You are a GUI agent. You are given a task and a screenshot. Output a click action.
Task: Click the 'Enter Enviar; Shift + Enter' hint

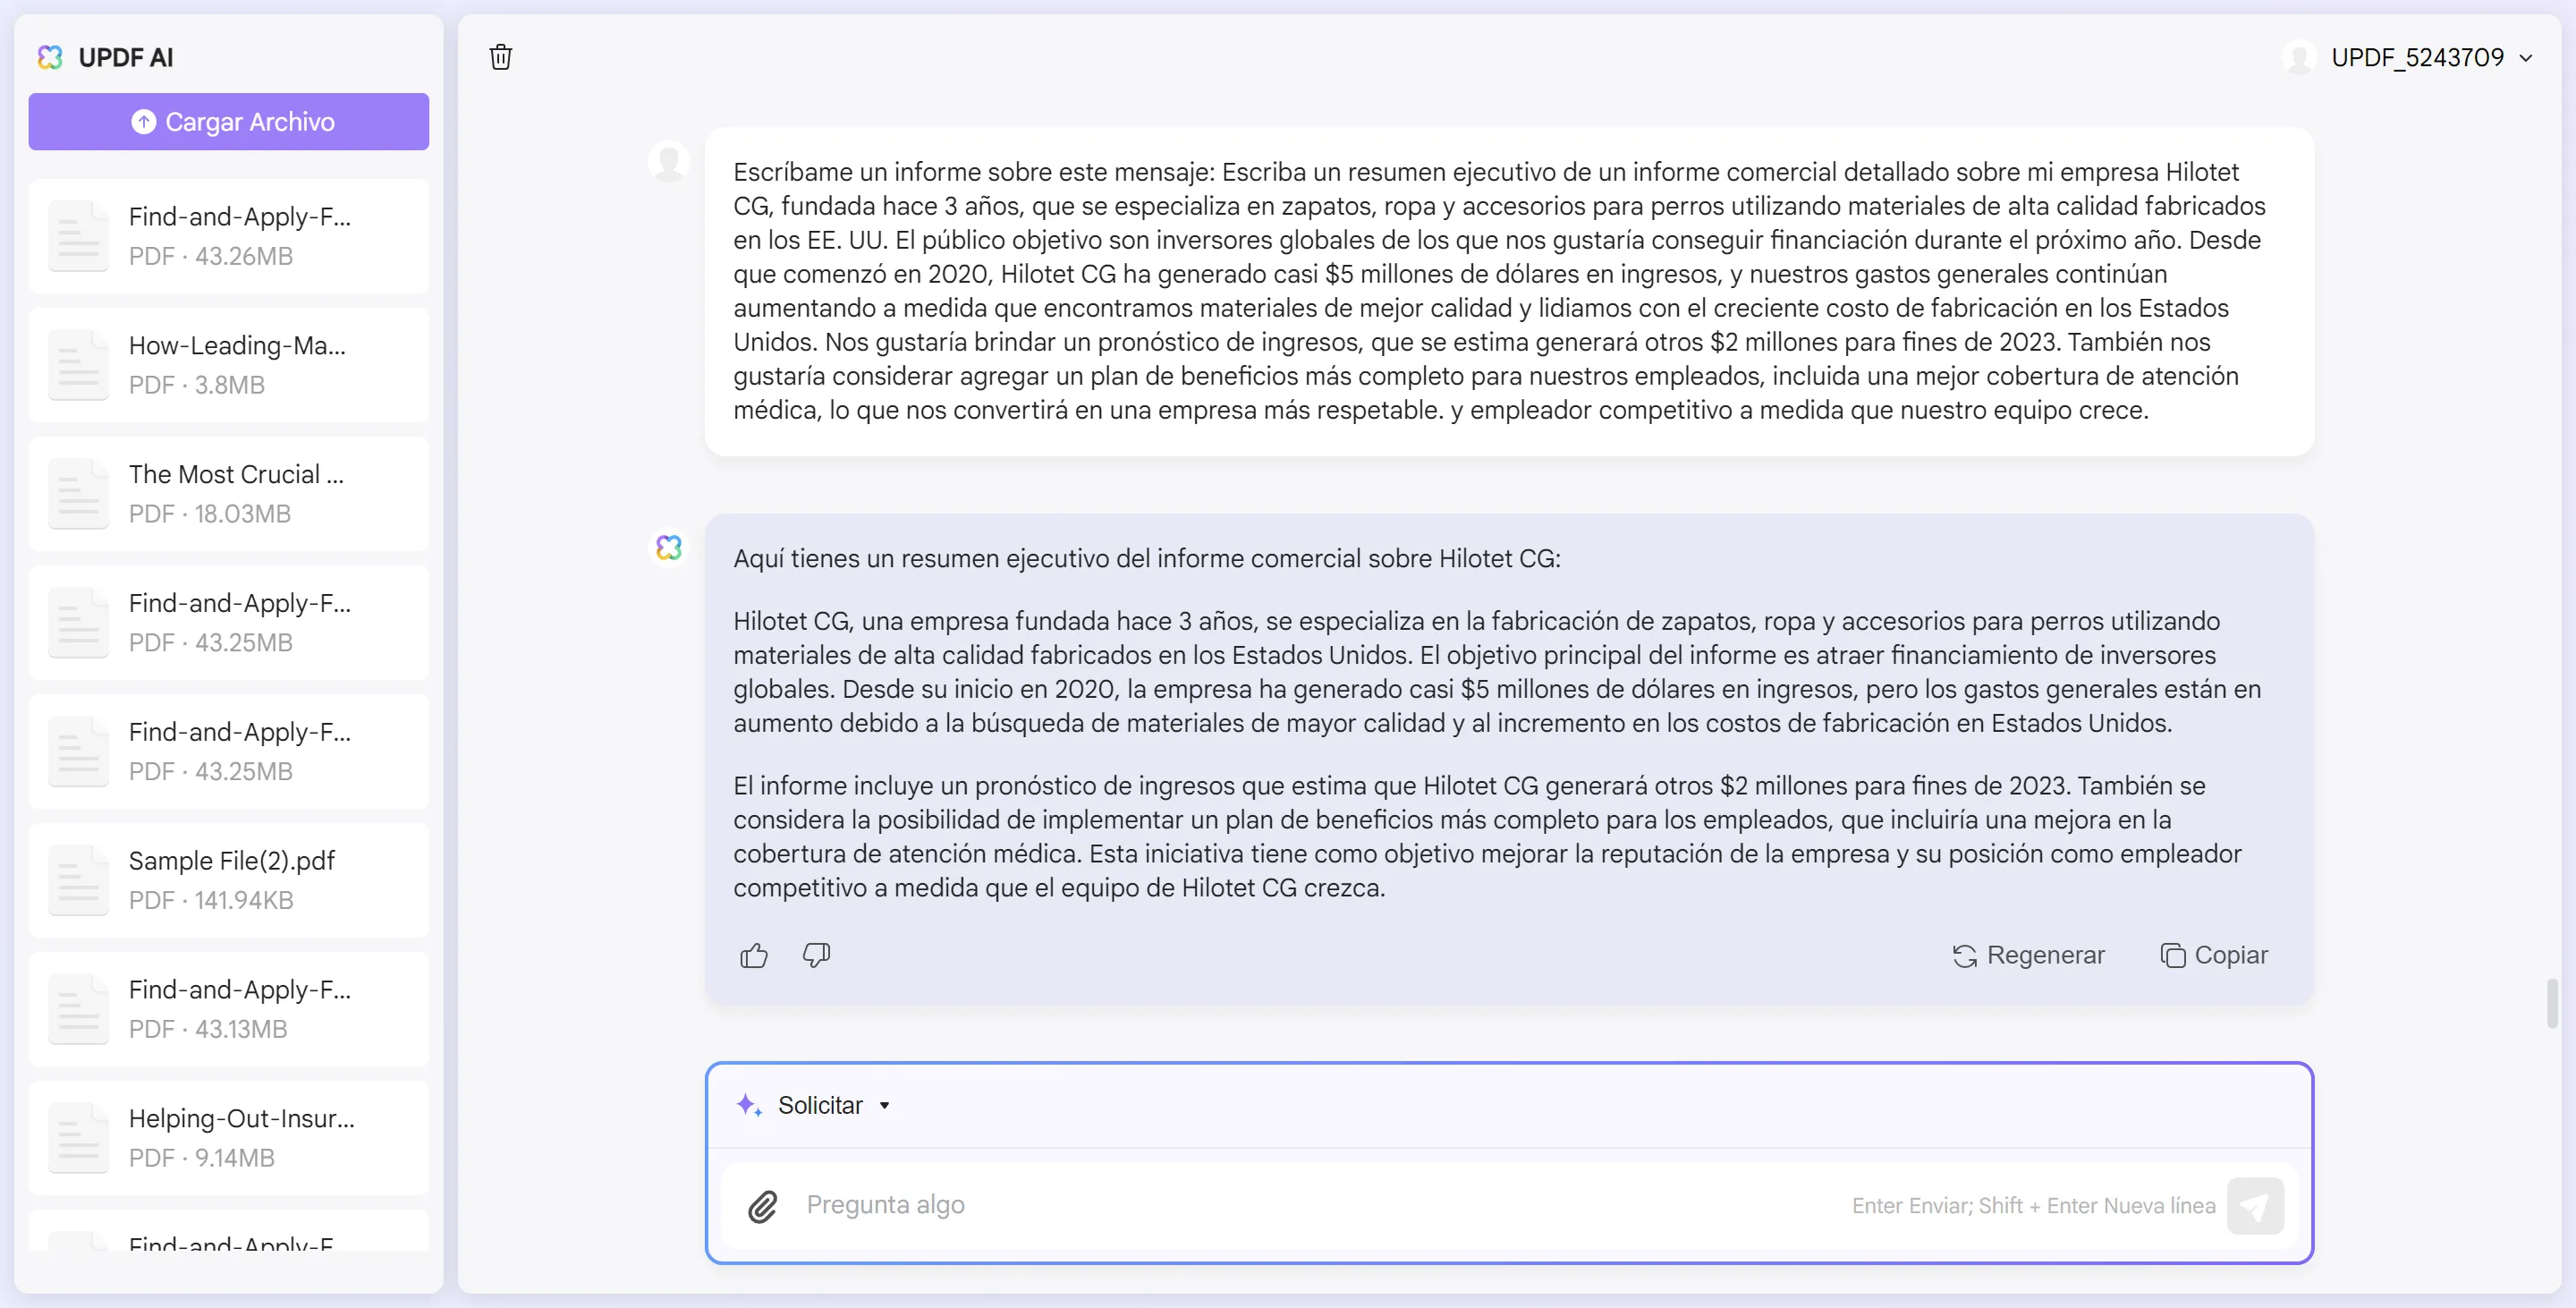pos(2034,1206)
